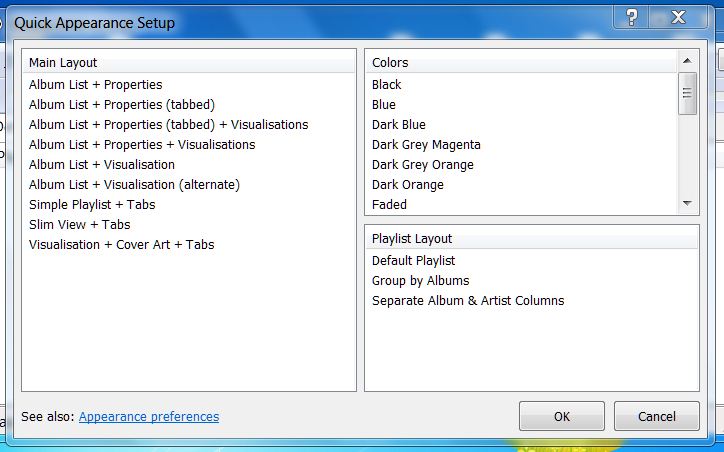This screenshot has height=452, width=724.
Task: Close the Quick Appearance Setup dialog
Action: pos(678,17)
